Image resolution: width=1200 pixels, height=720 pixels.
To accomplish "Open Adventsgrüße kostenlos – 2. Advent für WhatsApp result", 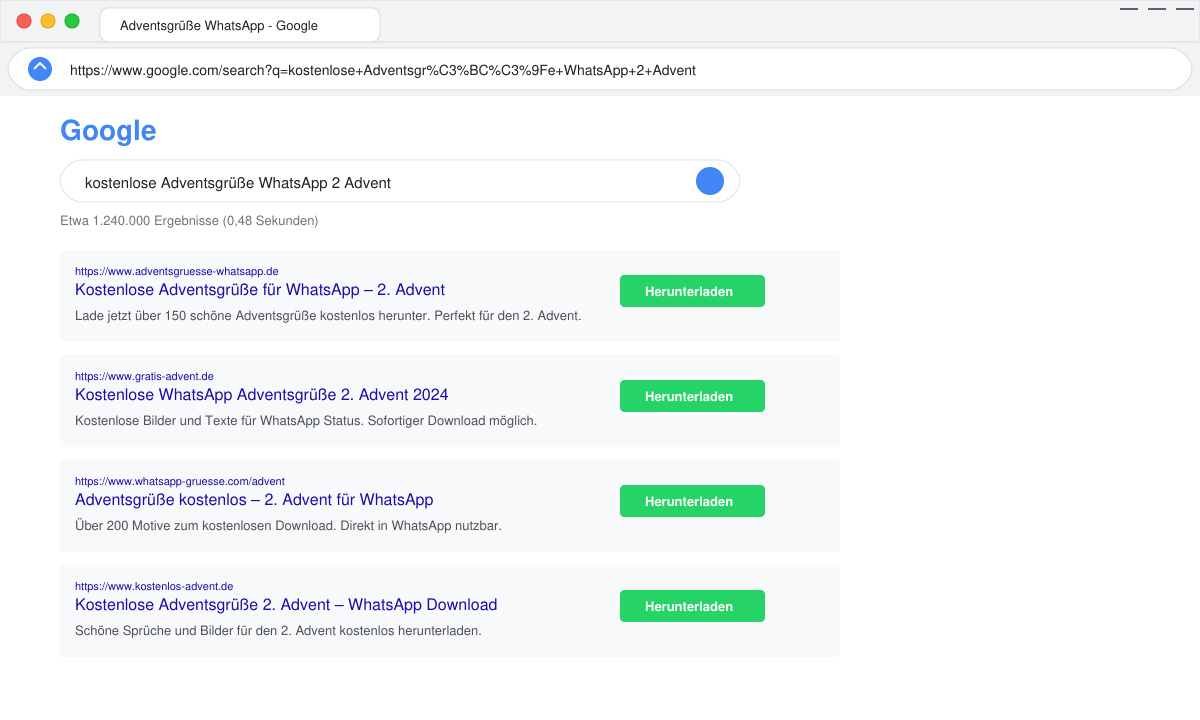I will click(x=254, y=499).
